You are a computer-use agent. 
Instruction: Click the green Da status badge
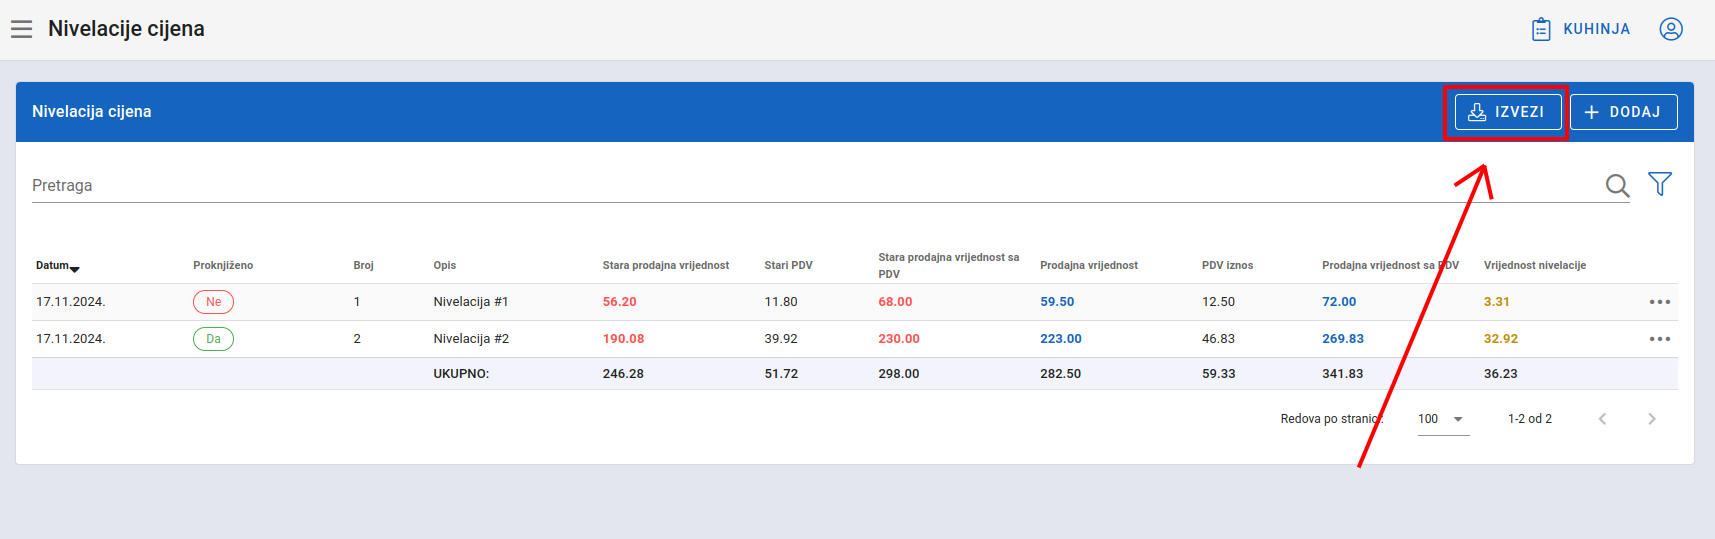(x=213, y=339)
